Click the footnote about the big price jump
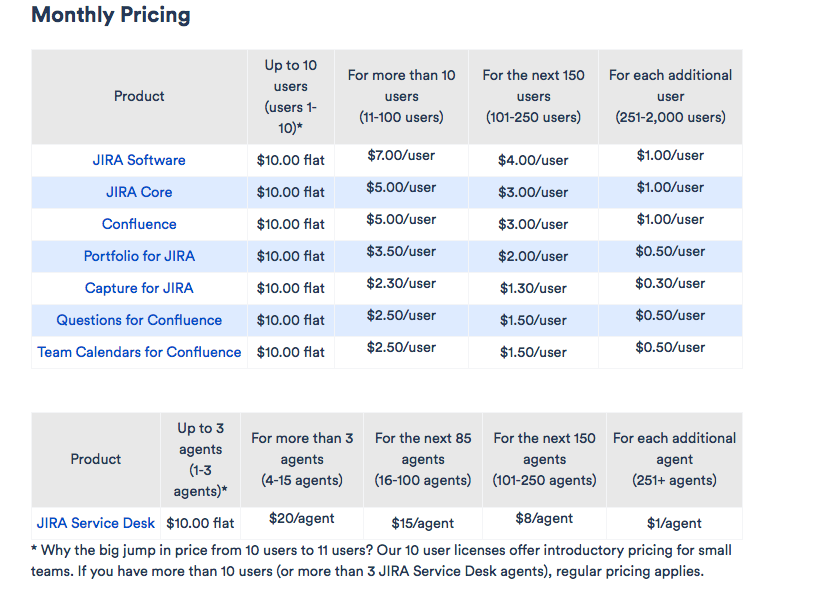The height and width of the screenshot is (595, 815). (x=381, y=561)
